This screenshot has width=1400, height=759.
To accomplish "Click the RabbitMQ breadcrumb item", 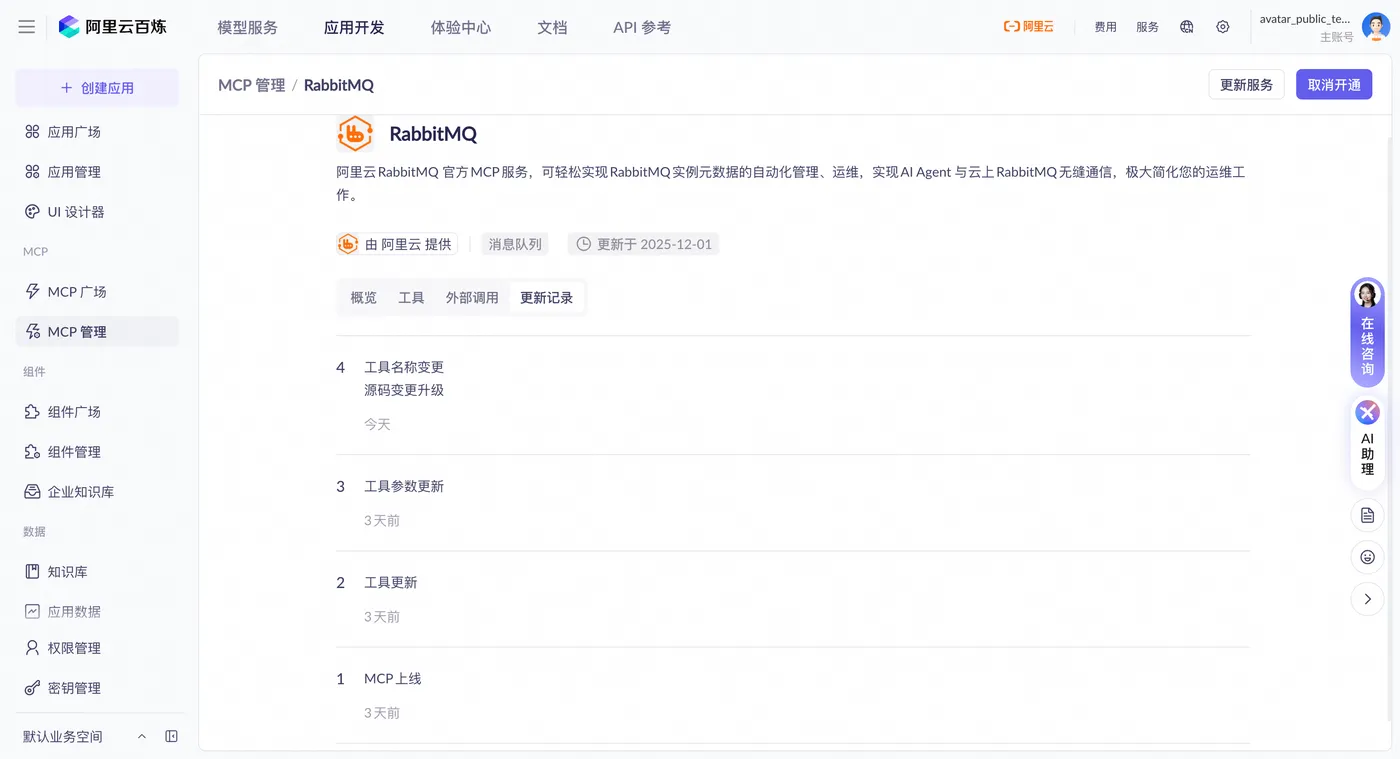I will pos(339,85).
